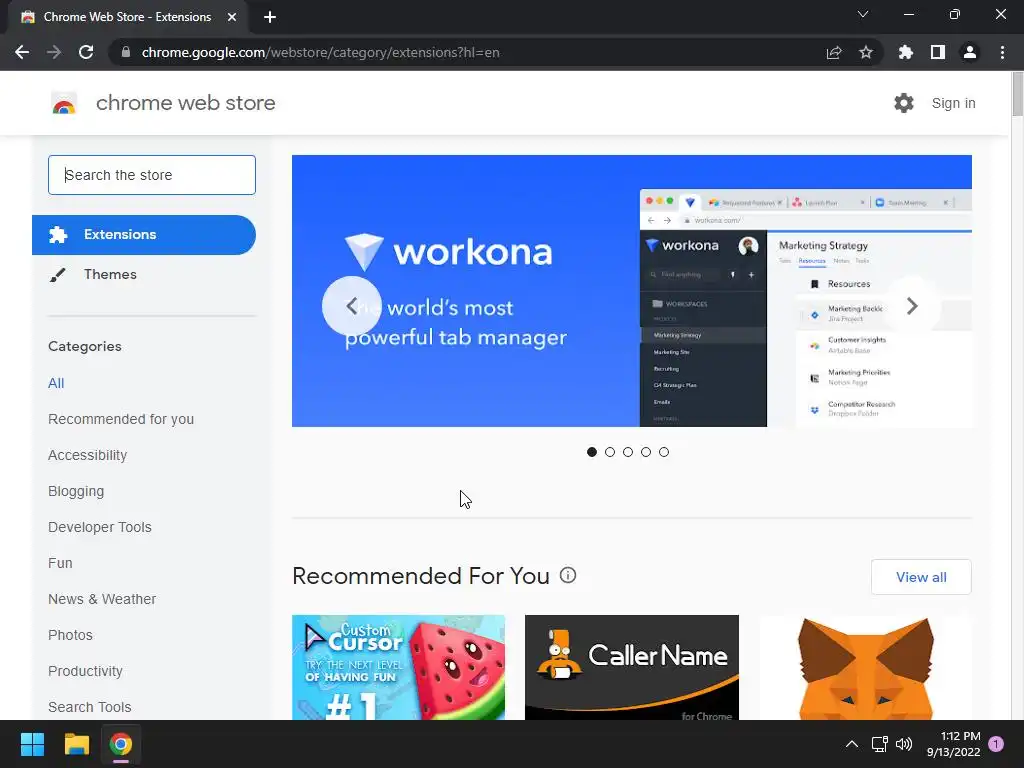The image size is (1024, 768).
Task: Select the Chrome Web Store browser tab
Action: point(127,17)
